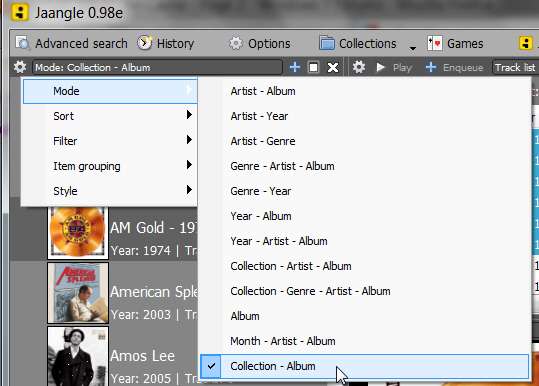Open the Collections folder icon
Image resolution: width=539 pixels, height=386 pixels.
point(327,43)
